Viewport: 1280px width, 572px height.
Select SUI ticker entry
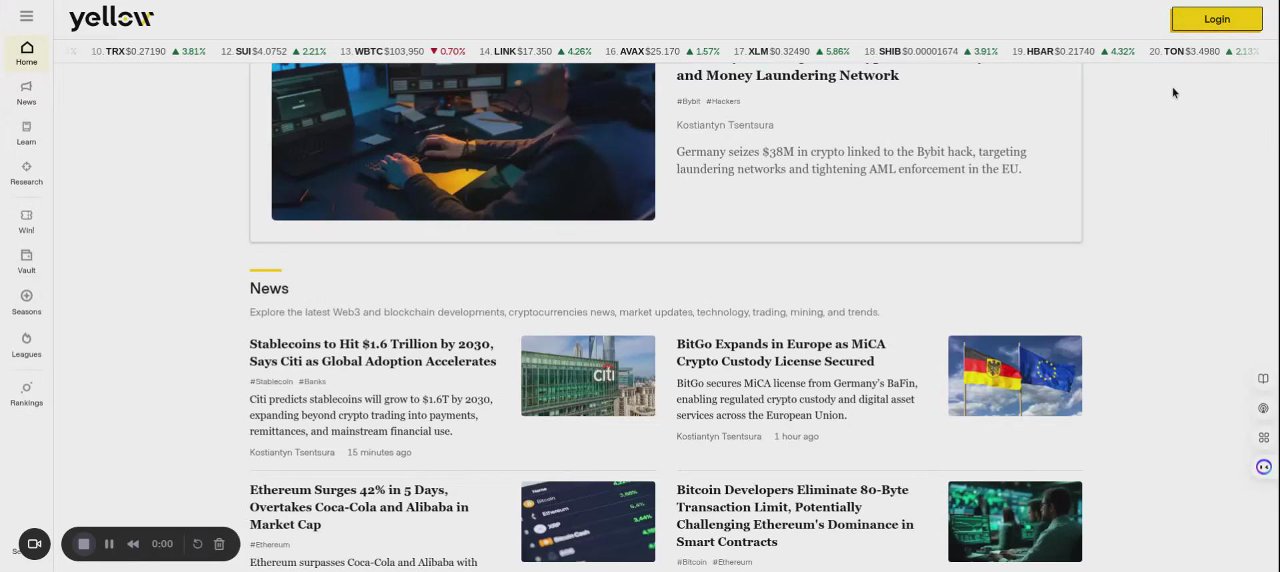coord(274,51)
